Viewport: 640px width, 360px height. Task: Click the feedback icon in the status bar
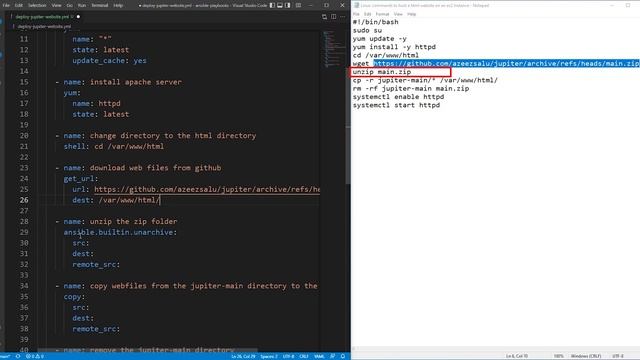tap(333, 356)
